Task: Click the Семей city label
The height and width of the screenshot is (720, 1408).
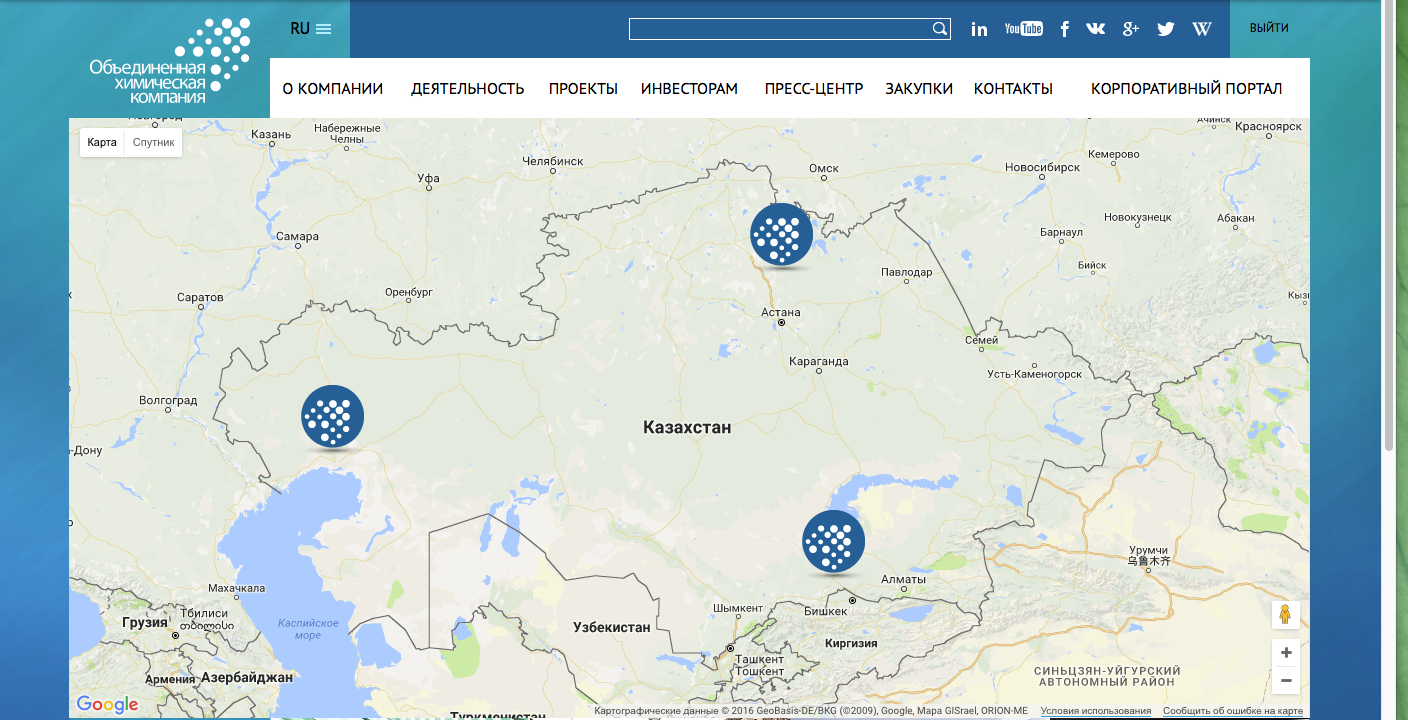Action: tap(981, 340)
